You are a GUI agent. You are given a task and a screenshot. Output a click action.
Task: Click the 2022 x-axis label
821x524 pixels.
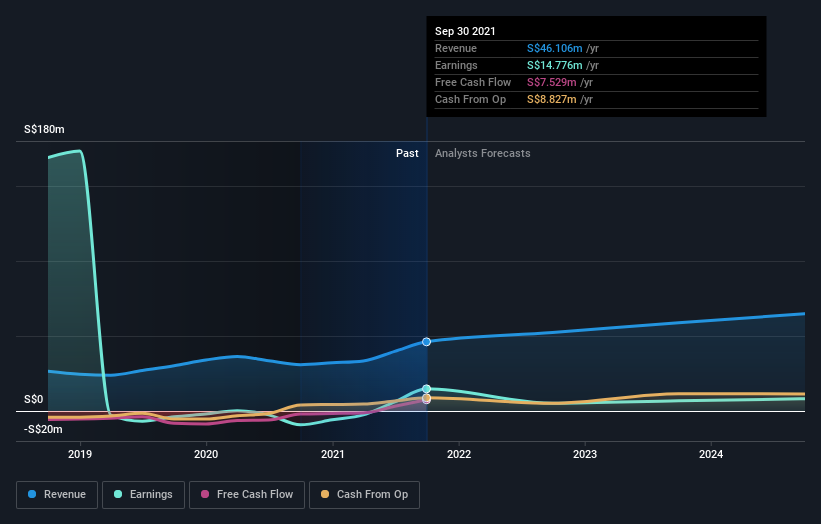[x=459, y=454]
